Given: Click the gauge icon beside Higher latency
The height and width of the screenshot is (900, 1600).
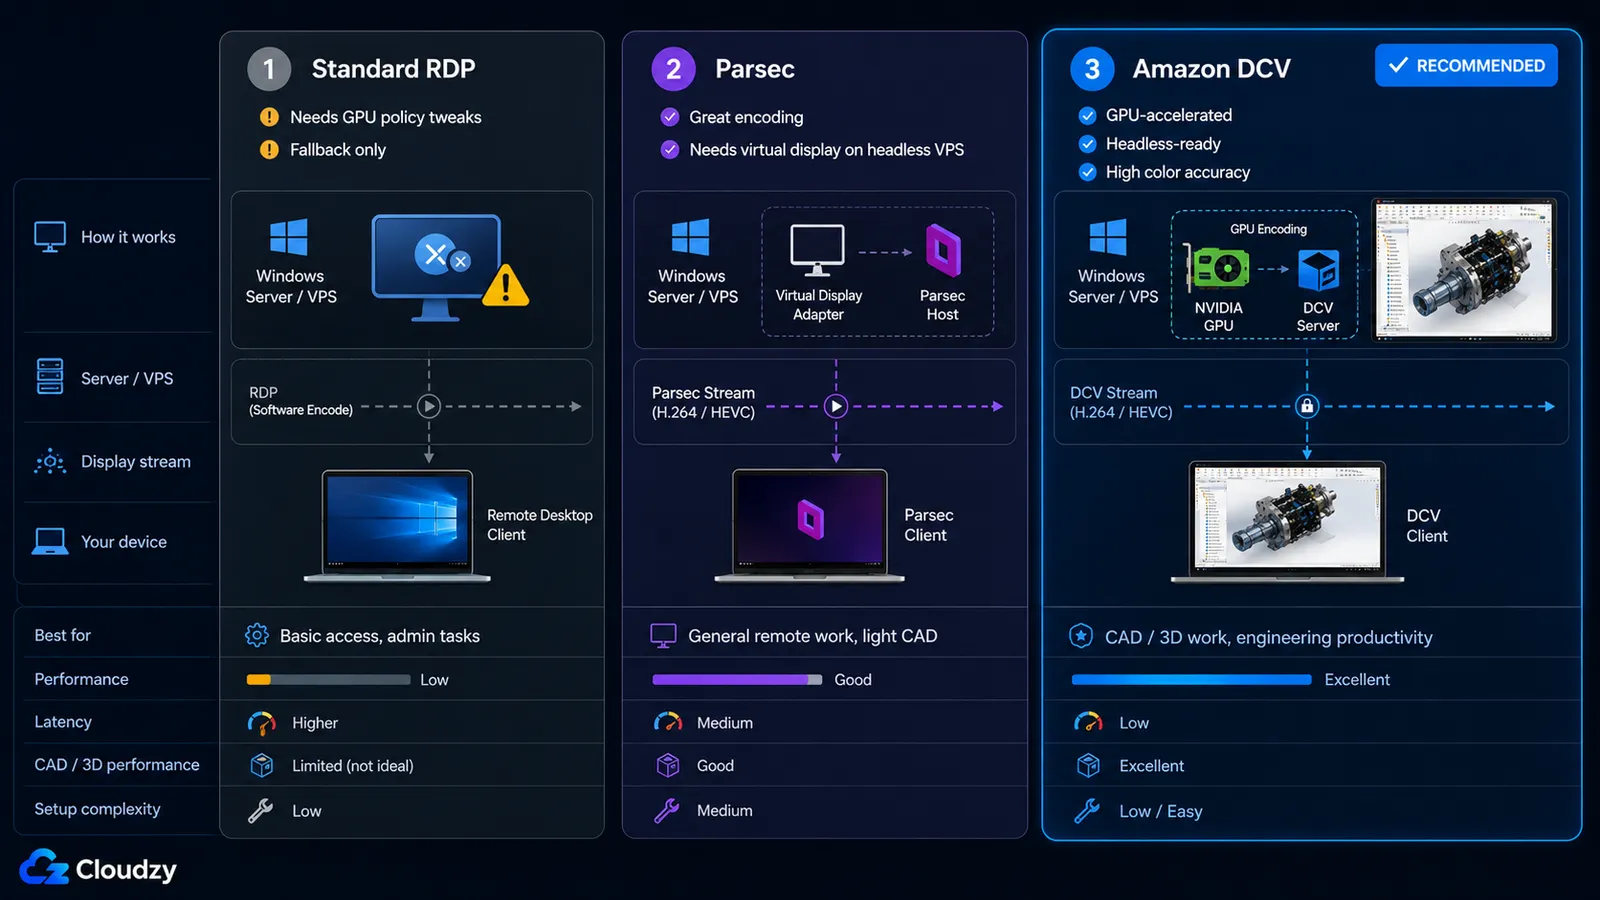Looking at the screenshot, I should [262, 722].
